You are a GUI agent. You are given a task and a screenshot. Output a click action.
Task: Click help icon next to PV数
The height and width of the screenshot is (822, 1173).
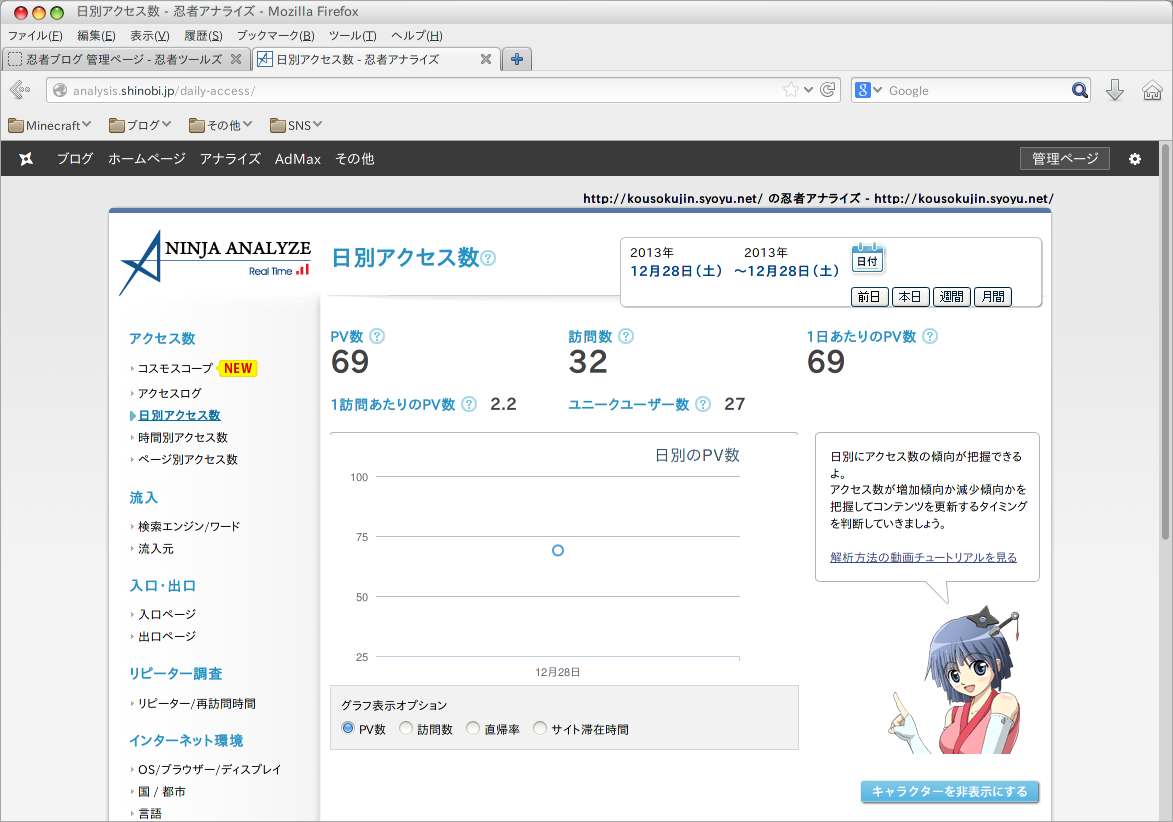click(x=377, y=336)
